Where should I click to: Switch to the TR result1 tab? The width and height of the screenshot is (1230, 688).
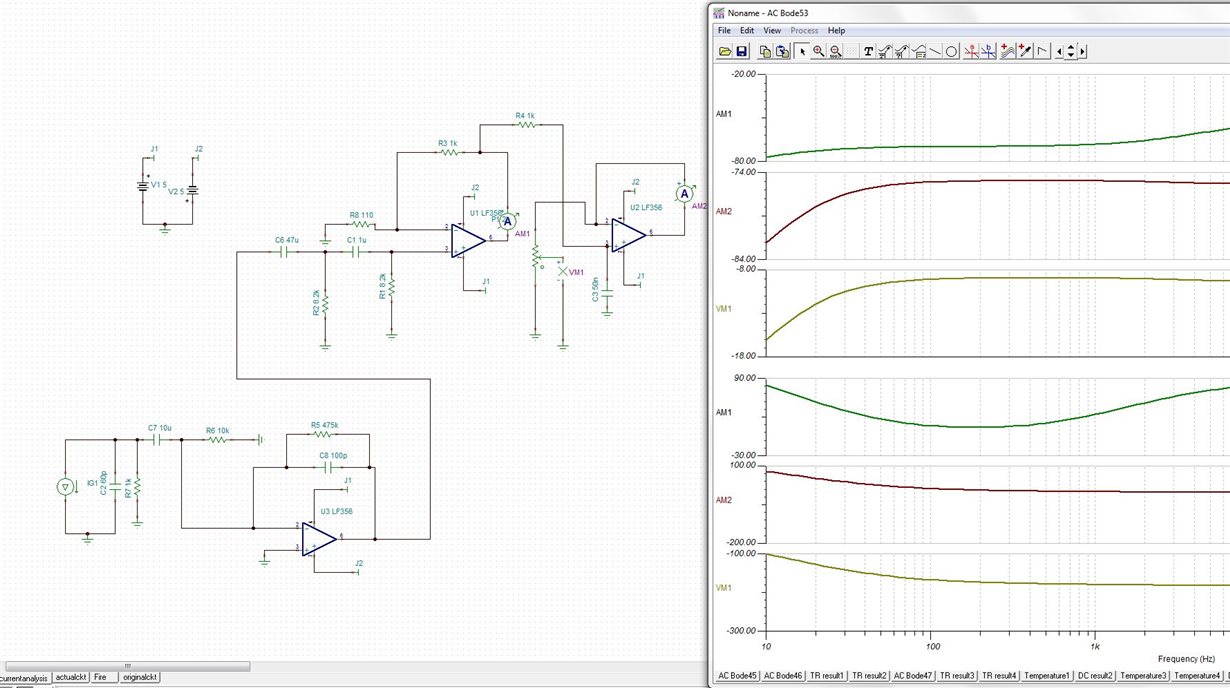827,676
